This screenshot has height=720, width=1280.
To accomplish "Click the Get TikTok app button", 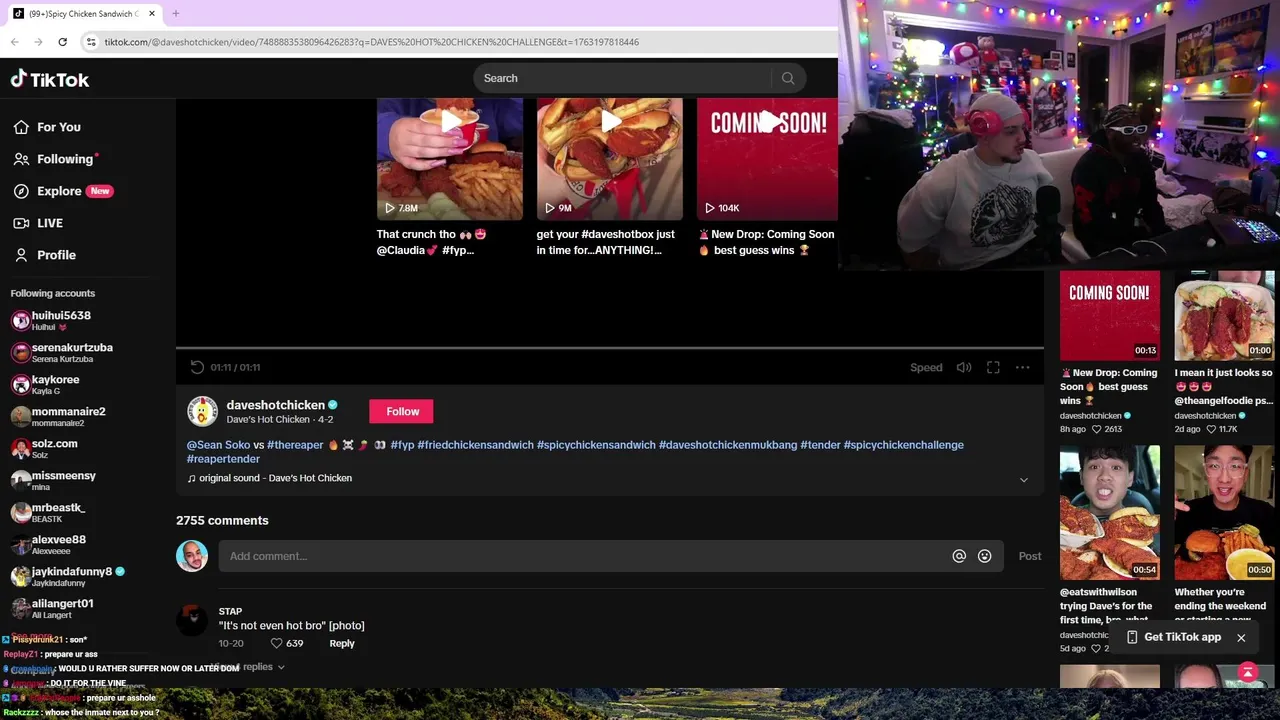I will click(x=1174, y=637).
